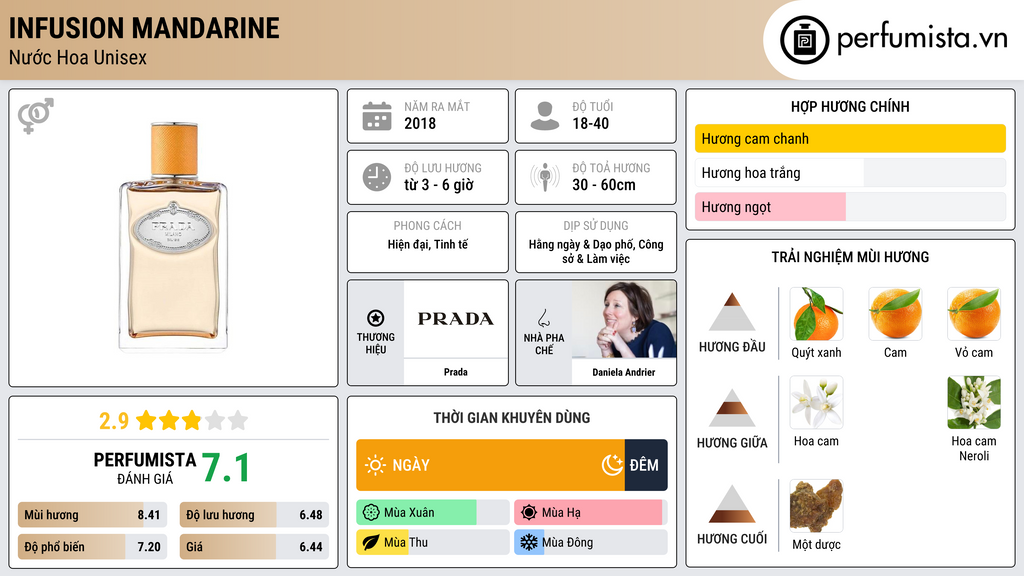Click the Infusion Mandarine title
Screen dimensions: 1024x576
(x=144, y=28)
